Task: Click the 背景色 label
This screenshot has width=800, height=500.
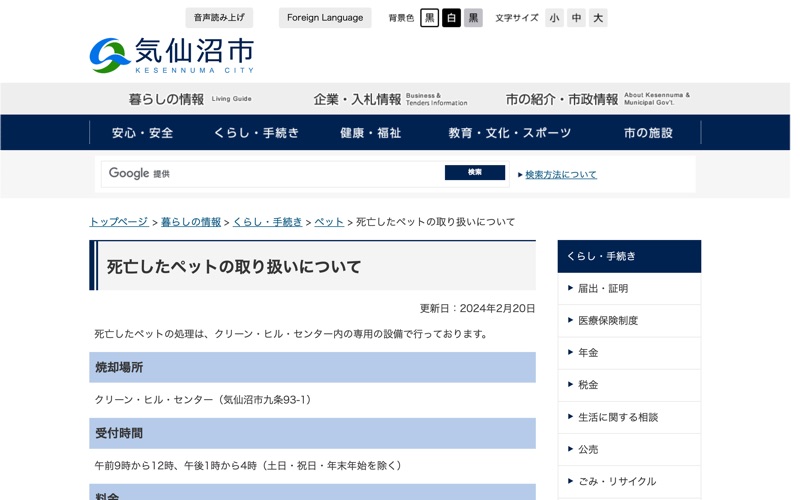Action: (x=401, y=18)
